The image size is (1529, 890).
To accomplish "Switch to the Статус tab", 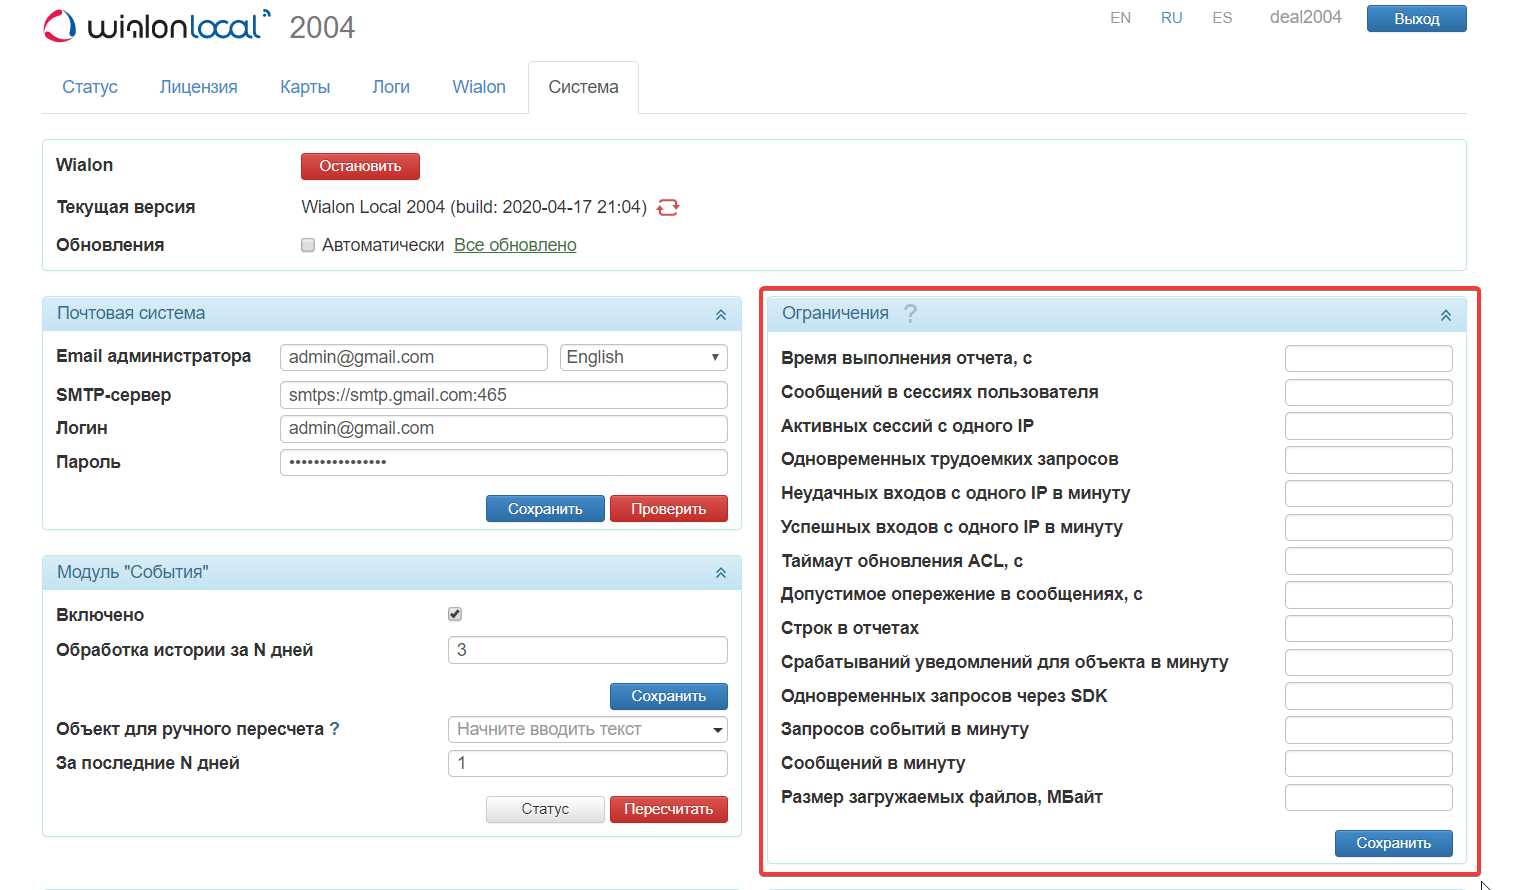I will point(89,87).
